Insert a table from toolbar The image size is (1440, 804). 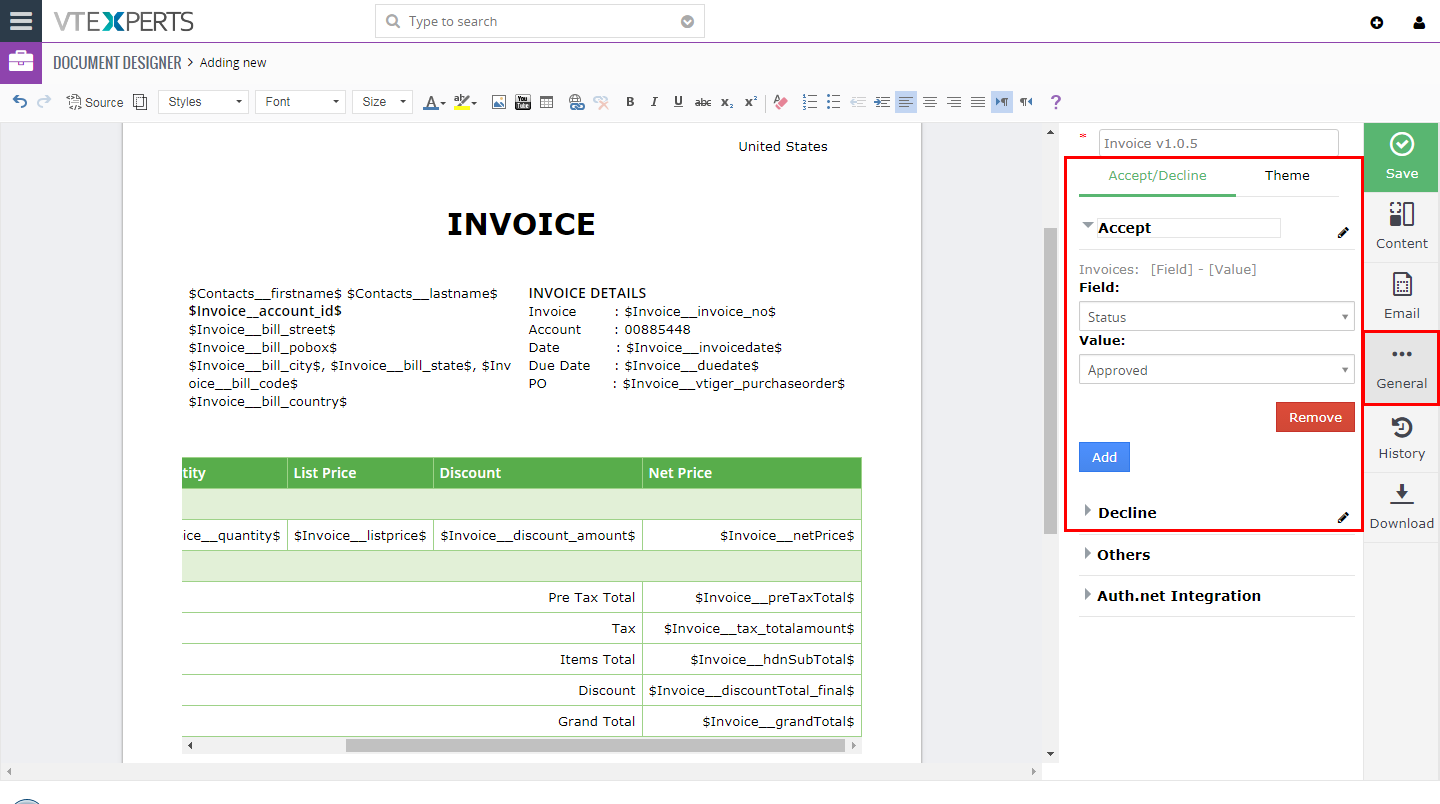point(546,102)
